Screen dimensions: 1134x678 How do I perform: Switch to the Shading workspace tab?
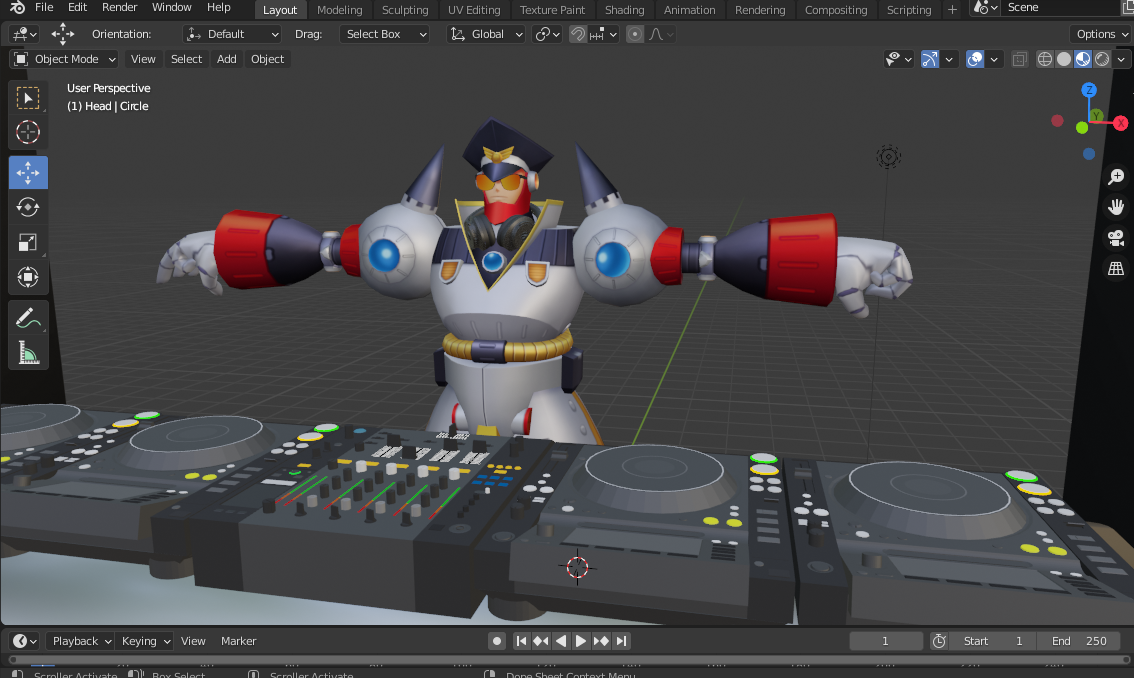(x=624, y=10)
